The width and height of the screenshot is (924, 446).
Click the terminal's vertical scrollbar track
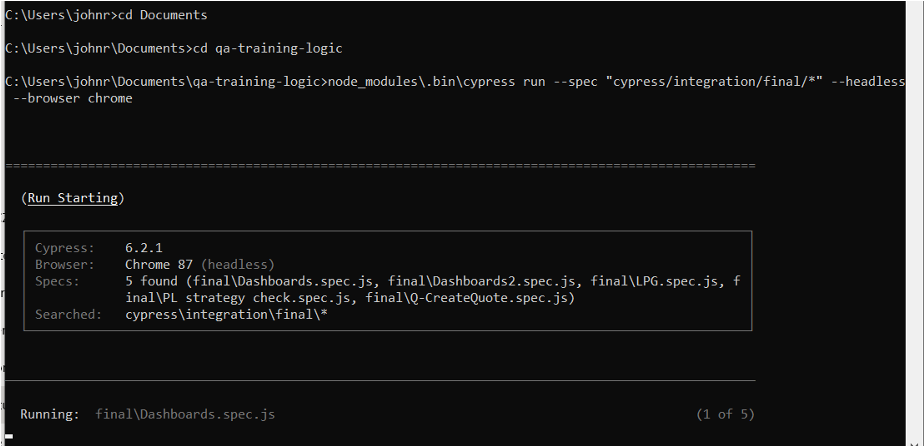(x=914, y=223)
